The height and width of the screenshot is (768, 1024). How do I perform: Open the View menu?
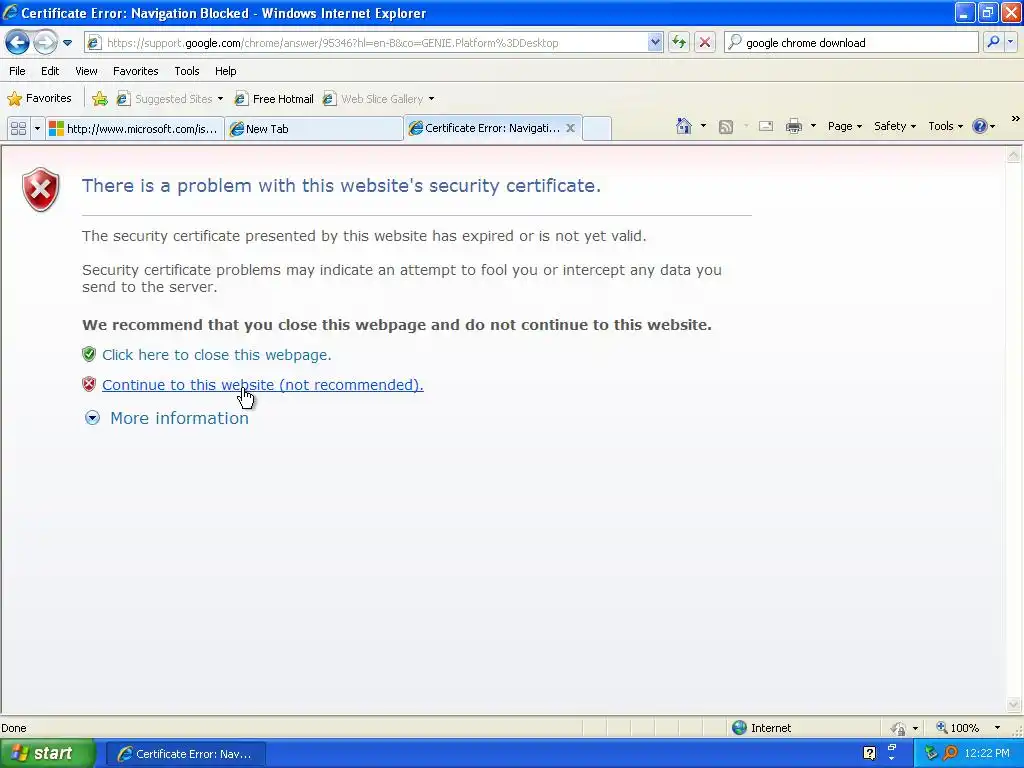[x=86, y=71]
